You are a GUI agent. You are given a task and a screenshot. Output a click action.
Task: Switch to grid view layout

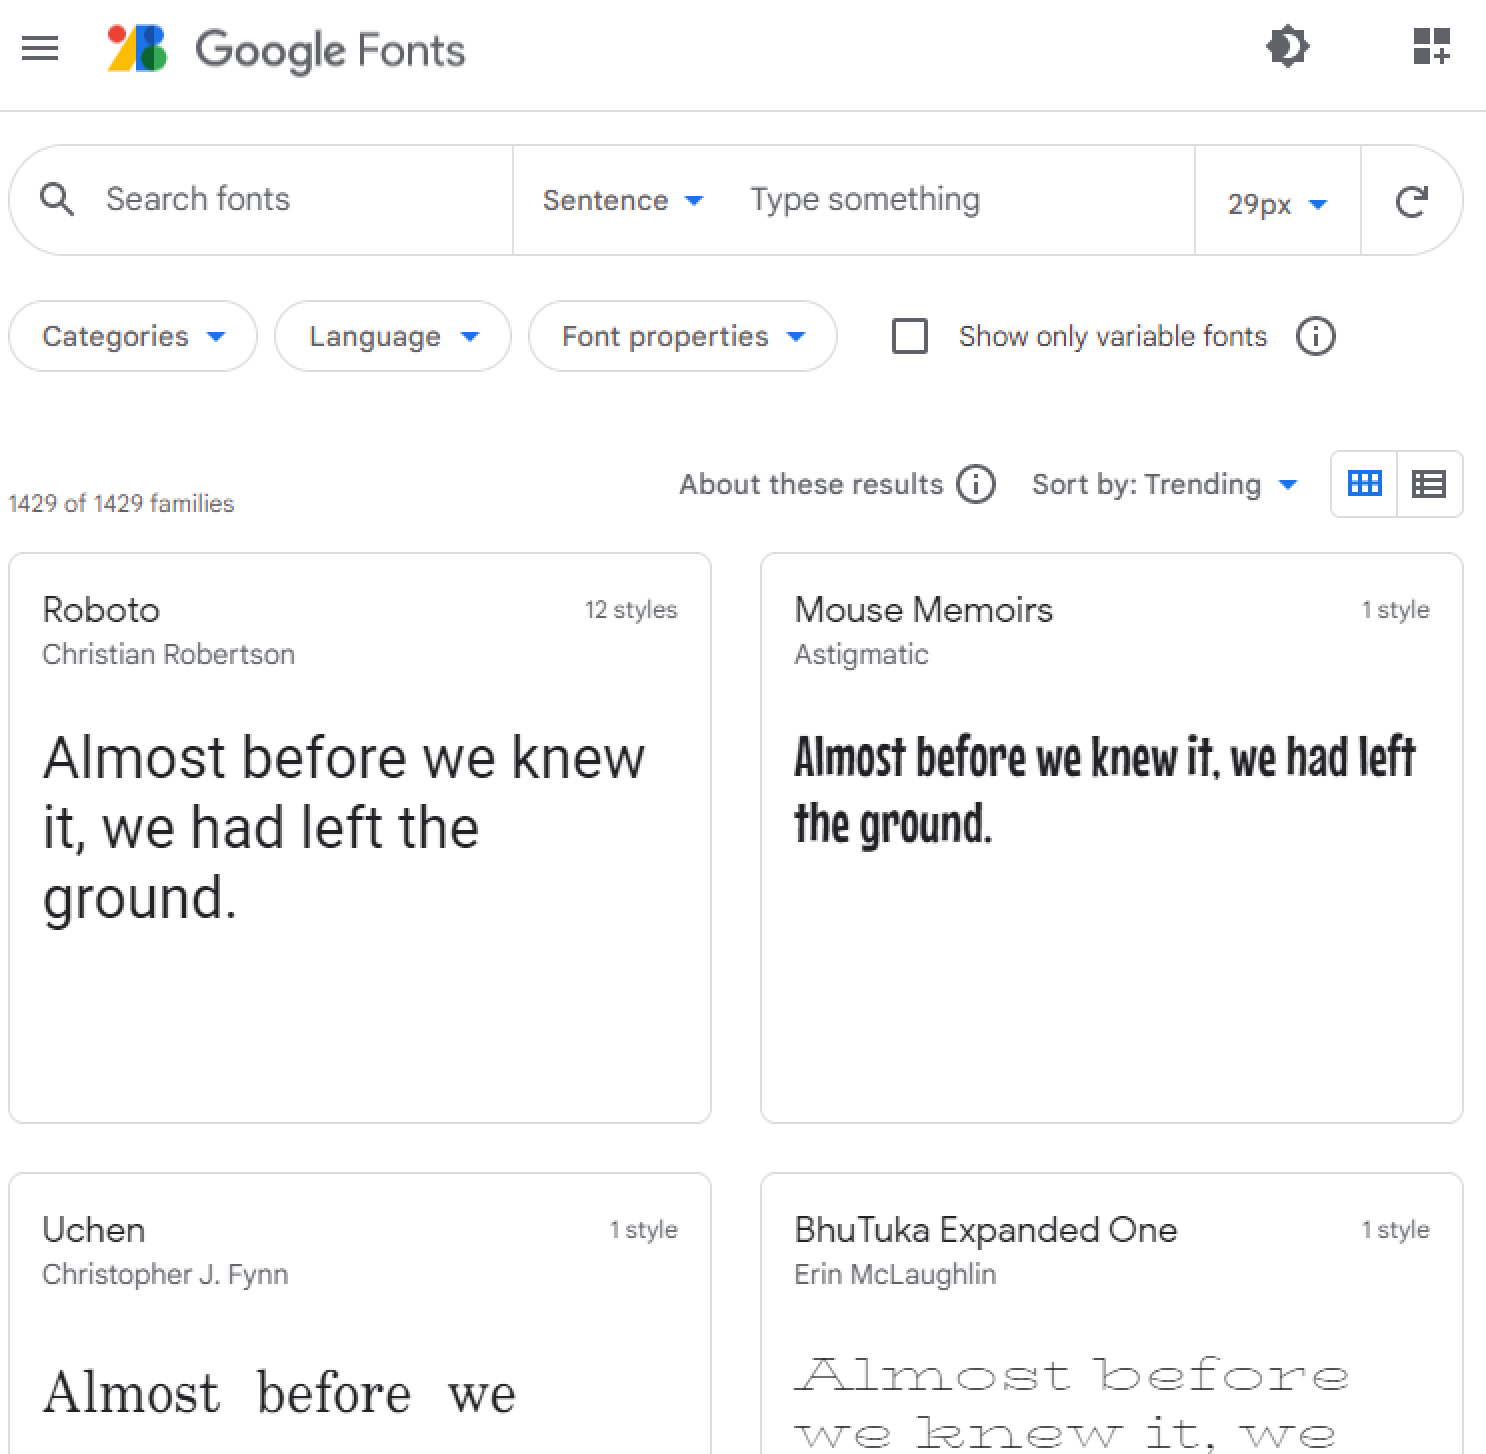1364,485
